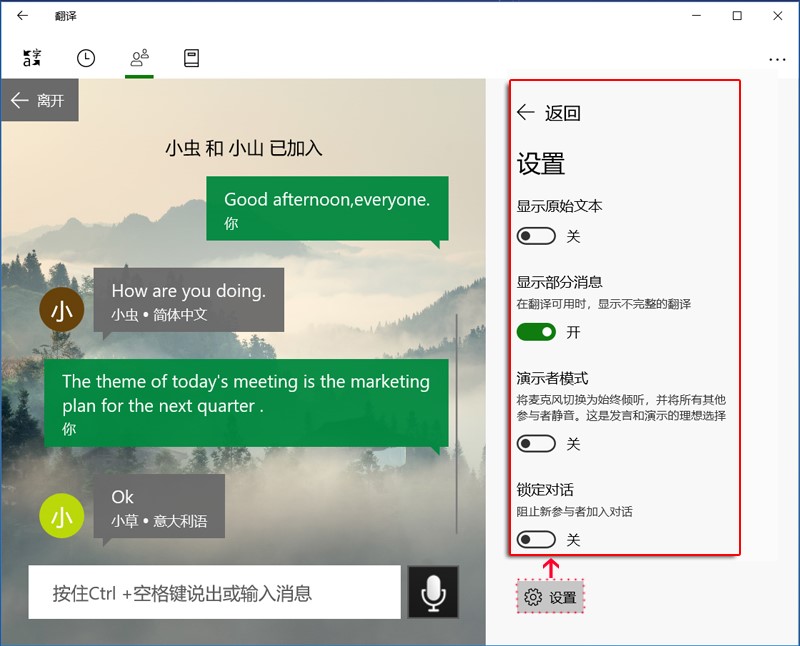Open the phrasebook (book) icon
Viewport: 800px width, 646px height.
(190, 58)
